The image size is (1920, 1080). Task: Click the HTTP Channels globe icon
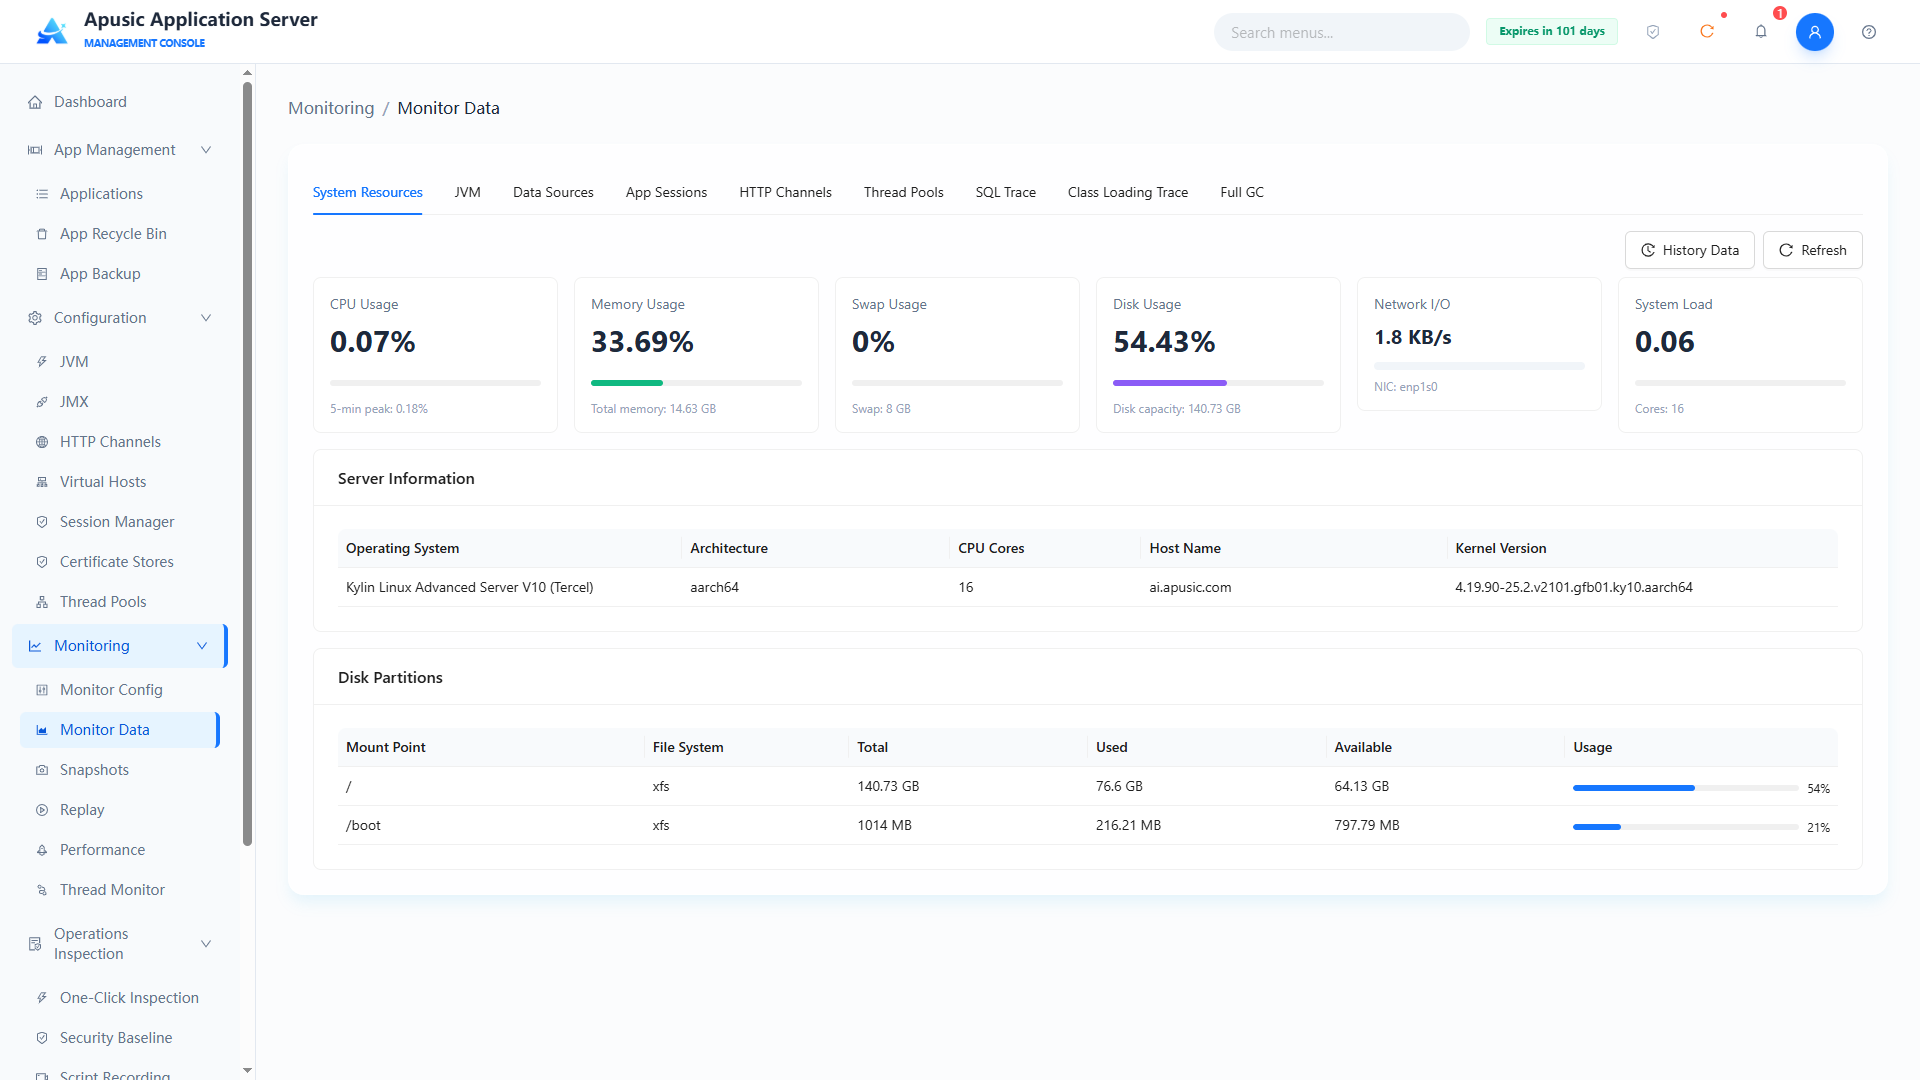tap(42, 442)
